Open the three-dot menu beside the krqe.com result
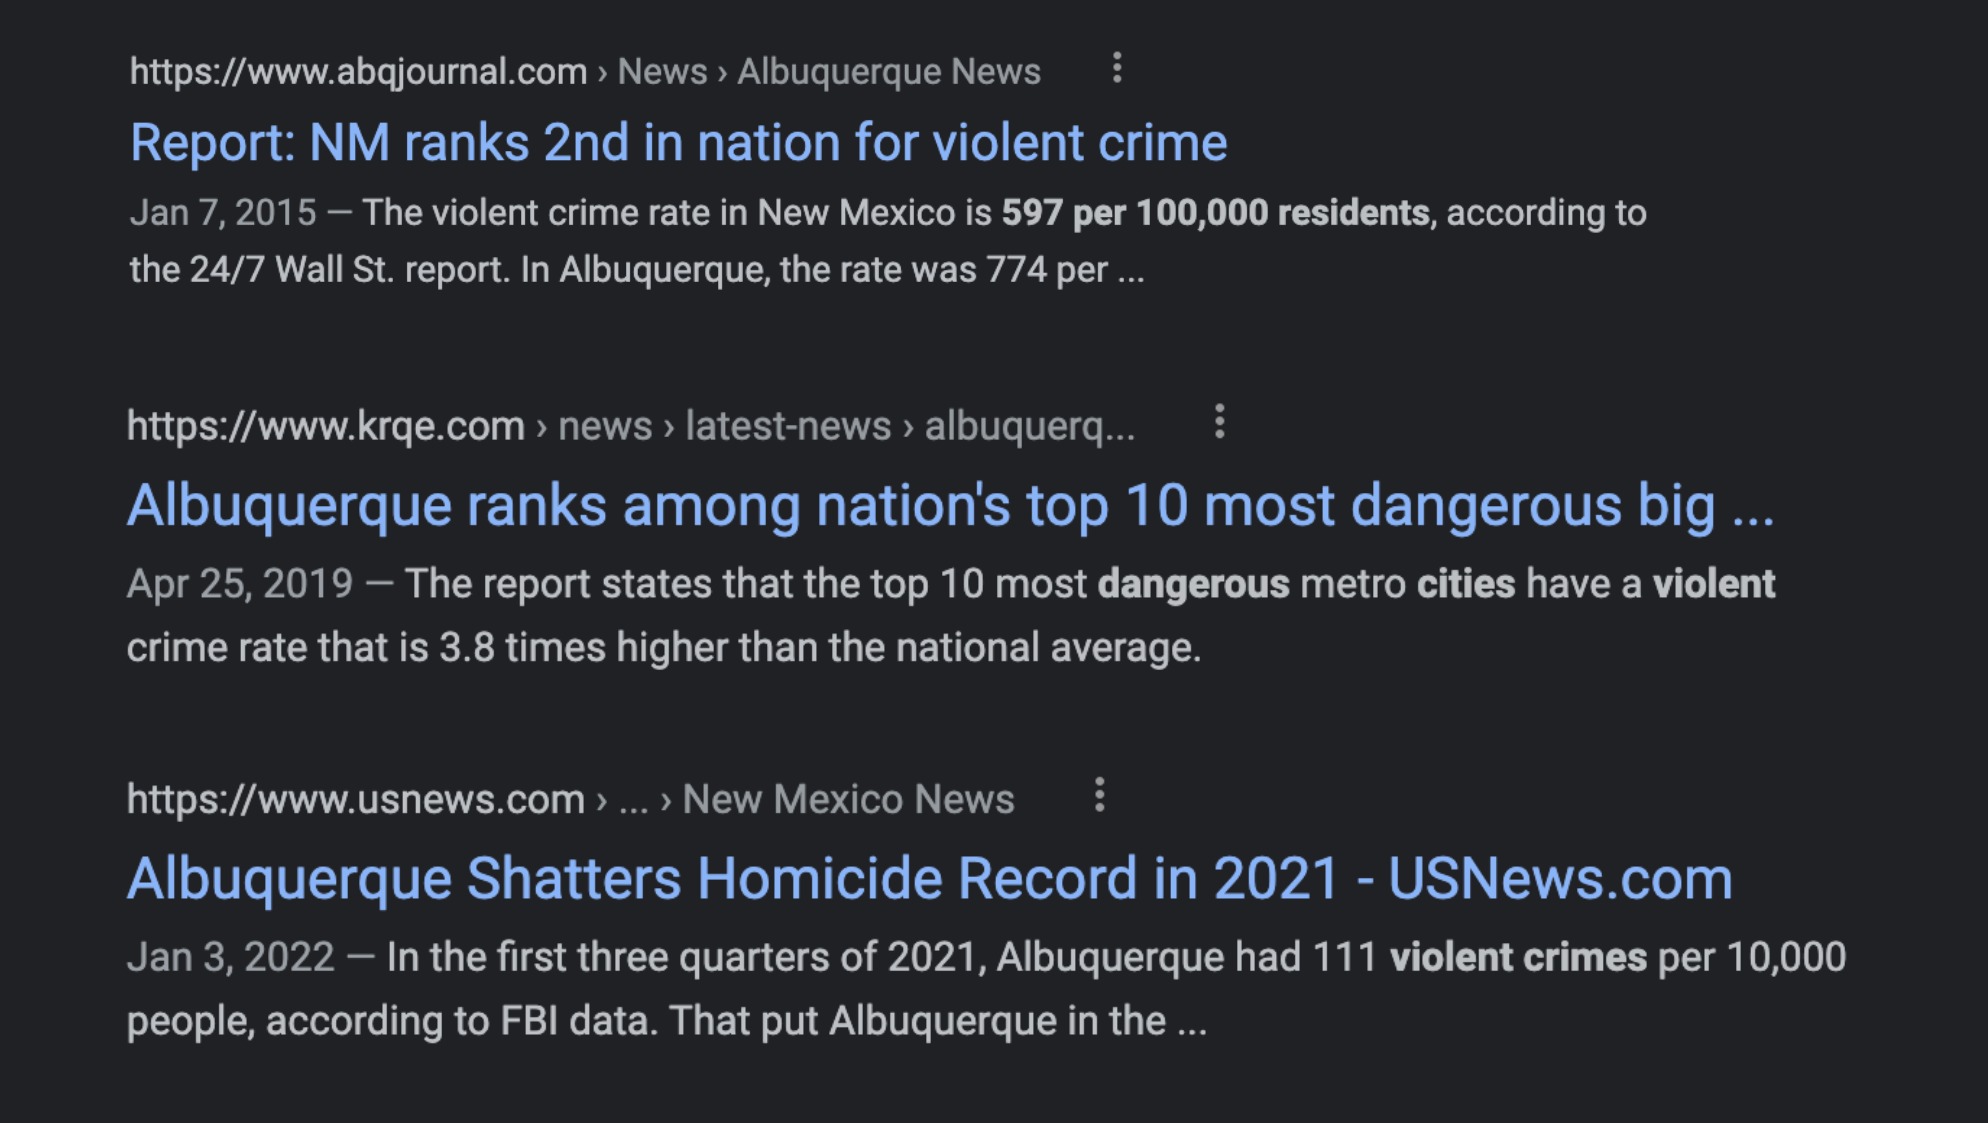 pos(1219,422)
